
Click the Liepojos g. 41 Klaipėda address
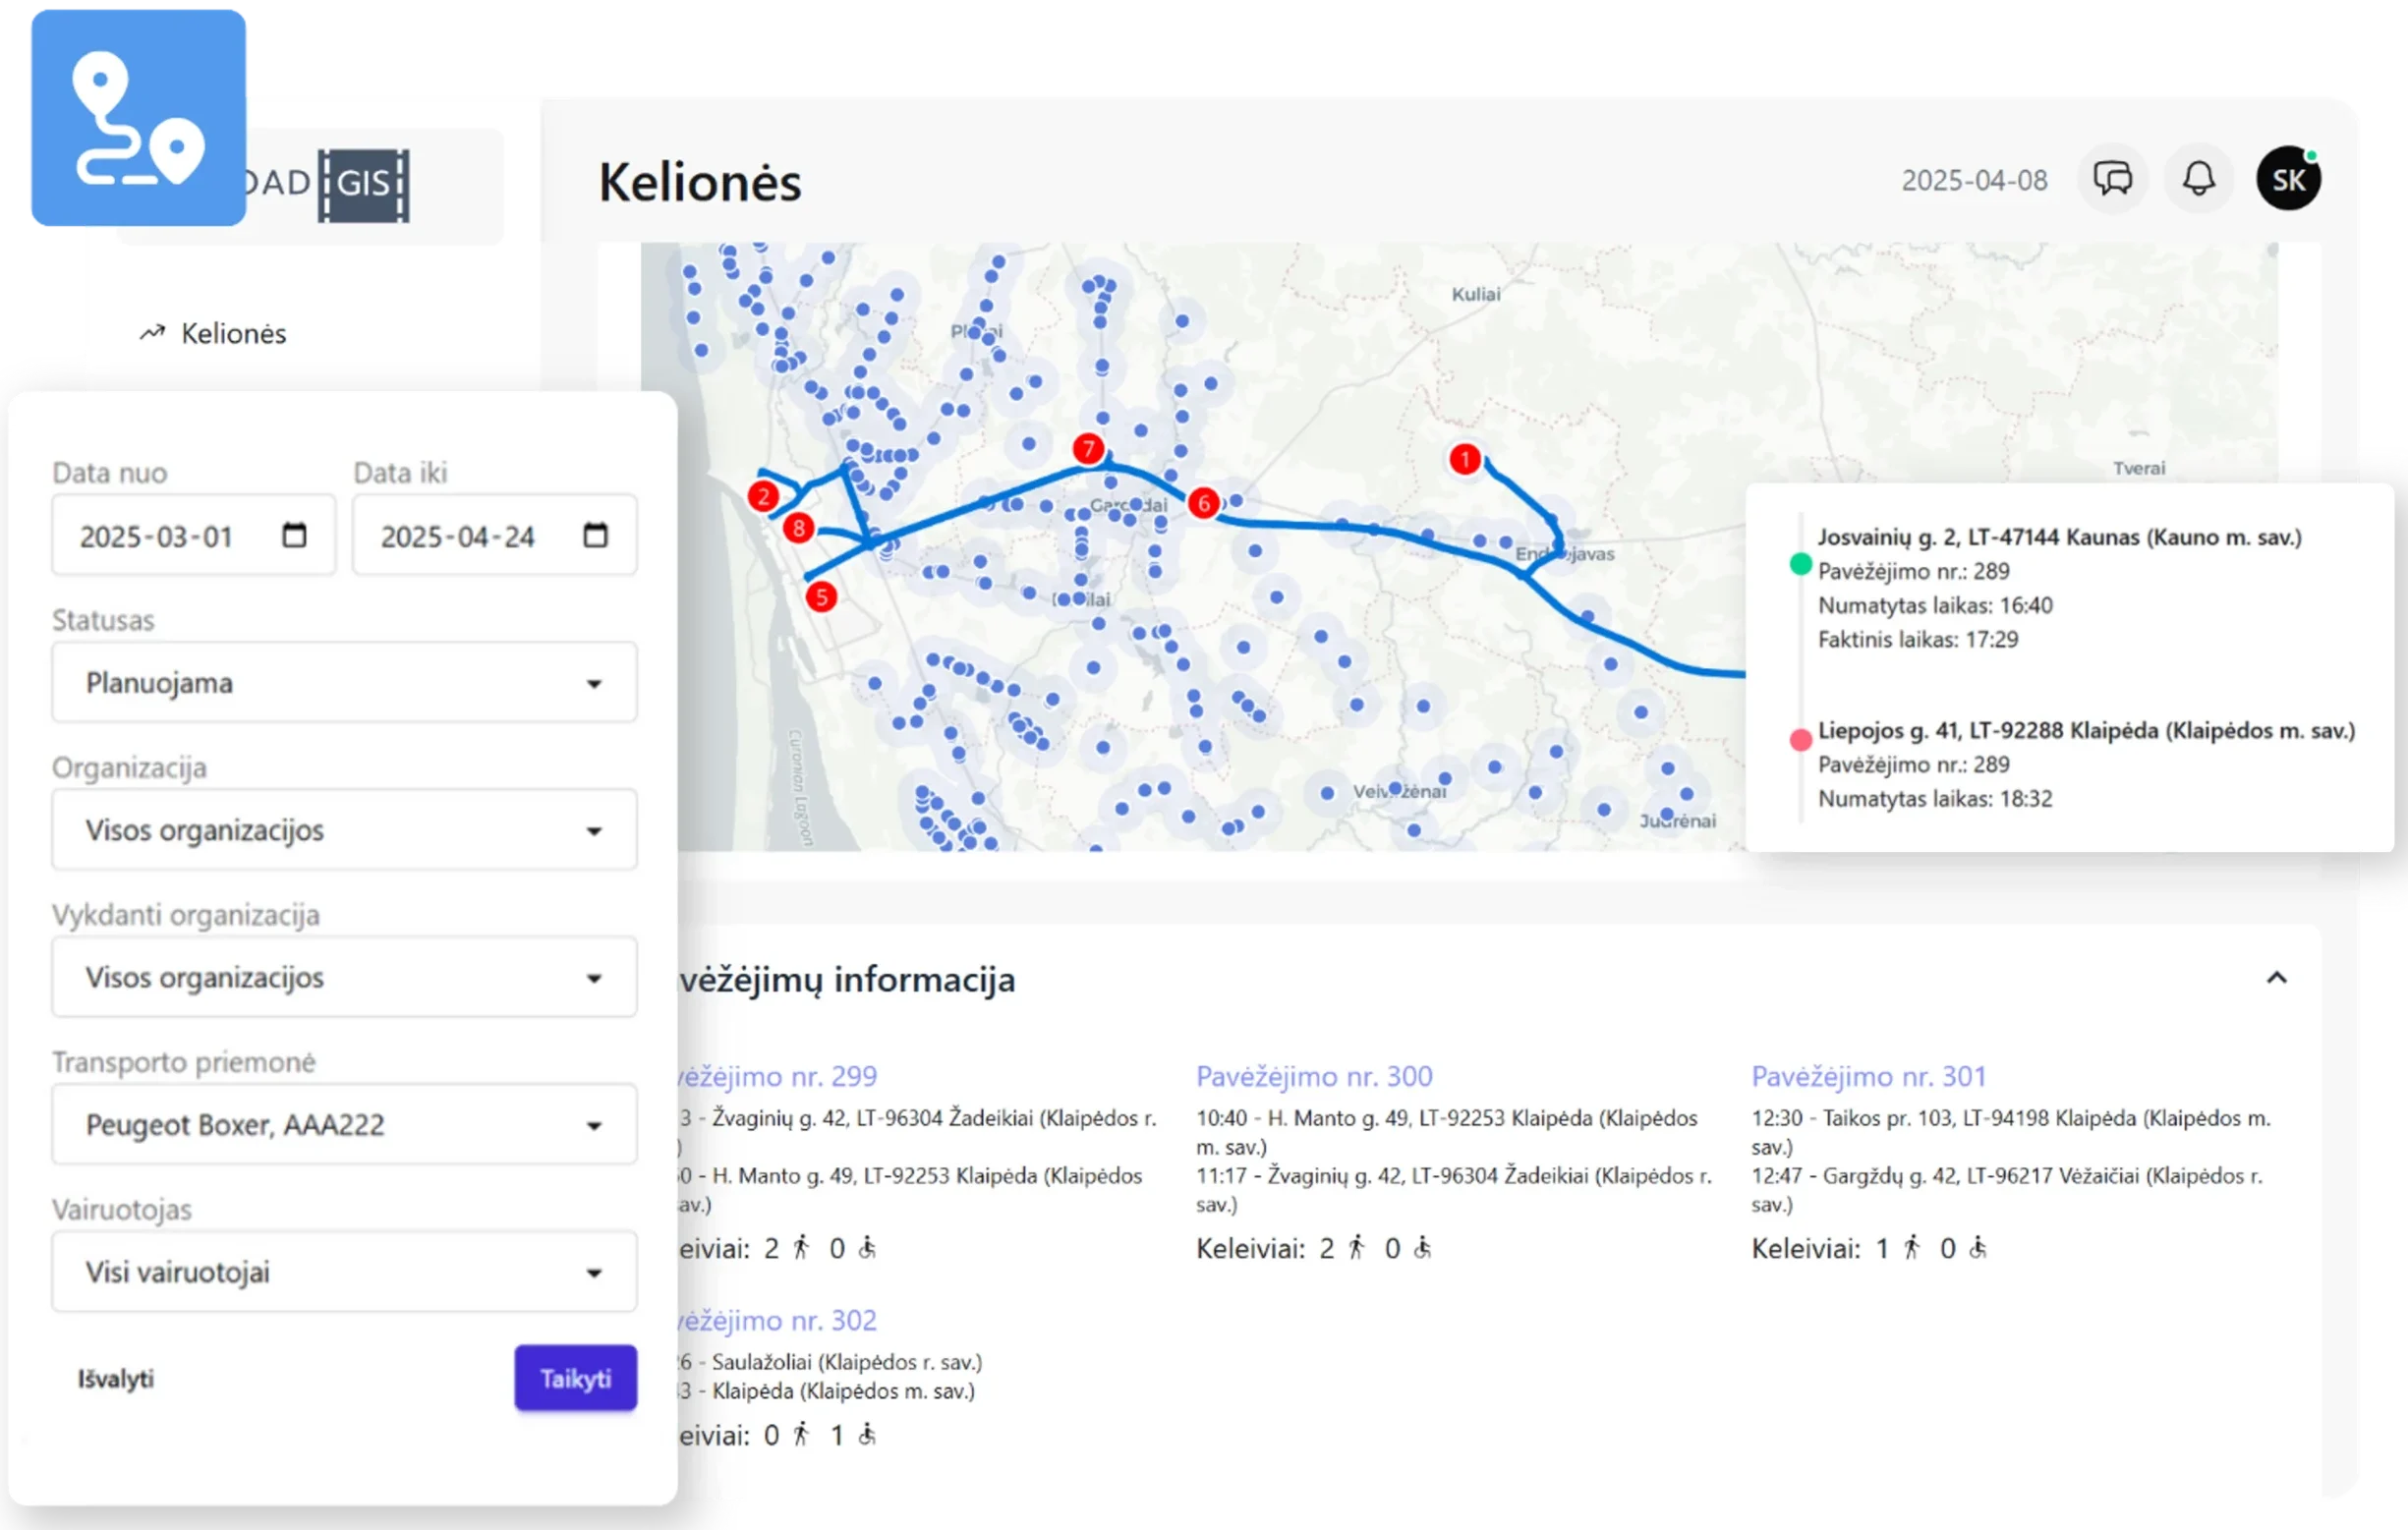pos(2086,731)
